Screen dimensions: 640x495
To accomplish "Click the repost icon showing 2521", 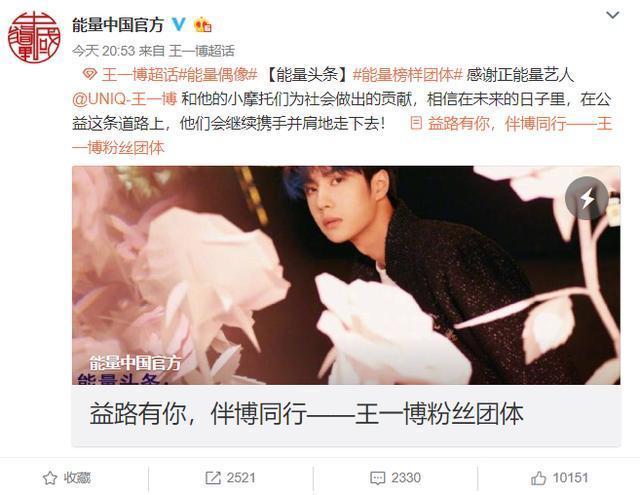I will tap(213, 478).
